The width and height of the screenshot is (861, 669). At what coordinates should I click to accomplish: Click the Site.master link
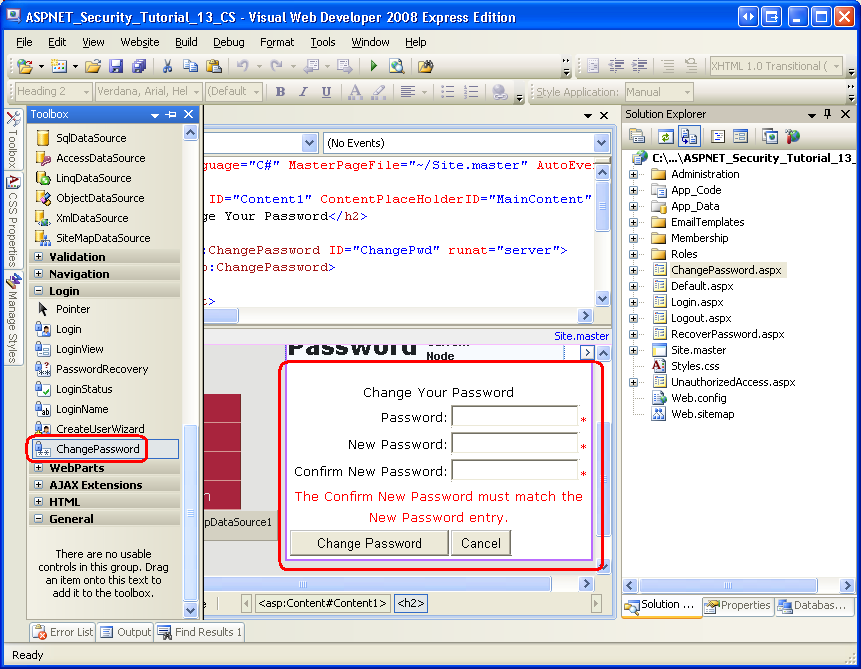581,336
